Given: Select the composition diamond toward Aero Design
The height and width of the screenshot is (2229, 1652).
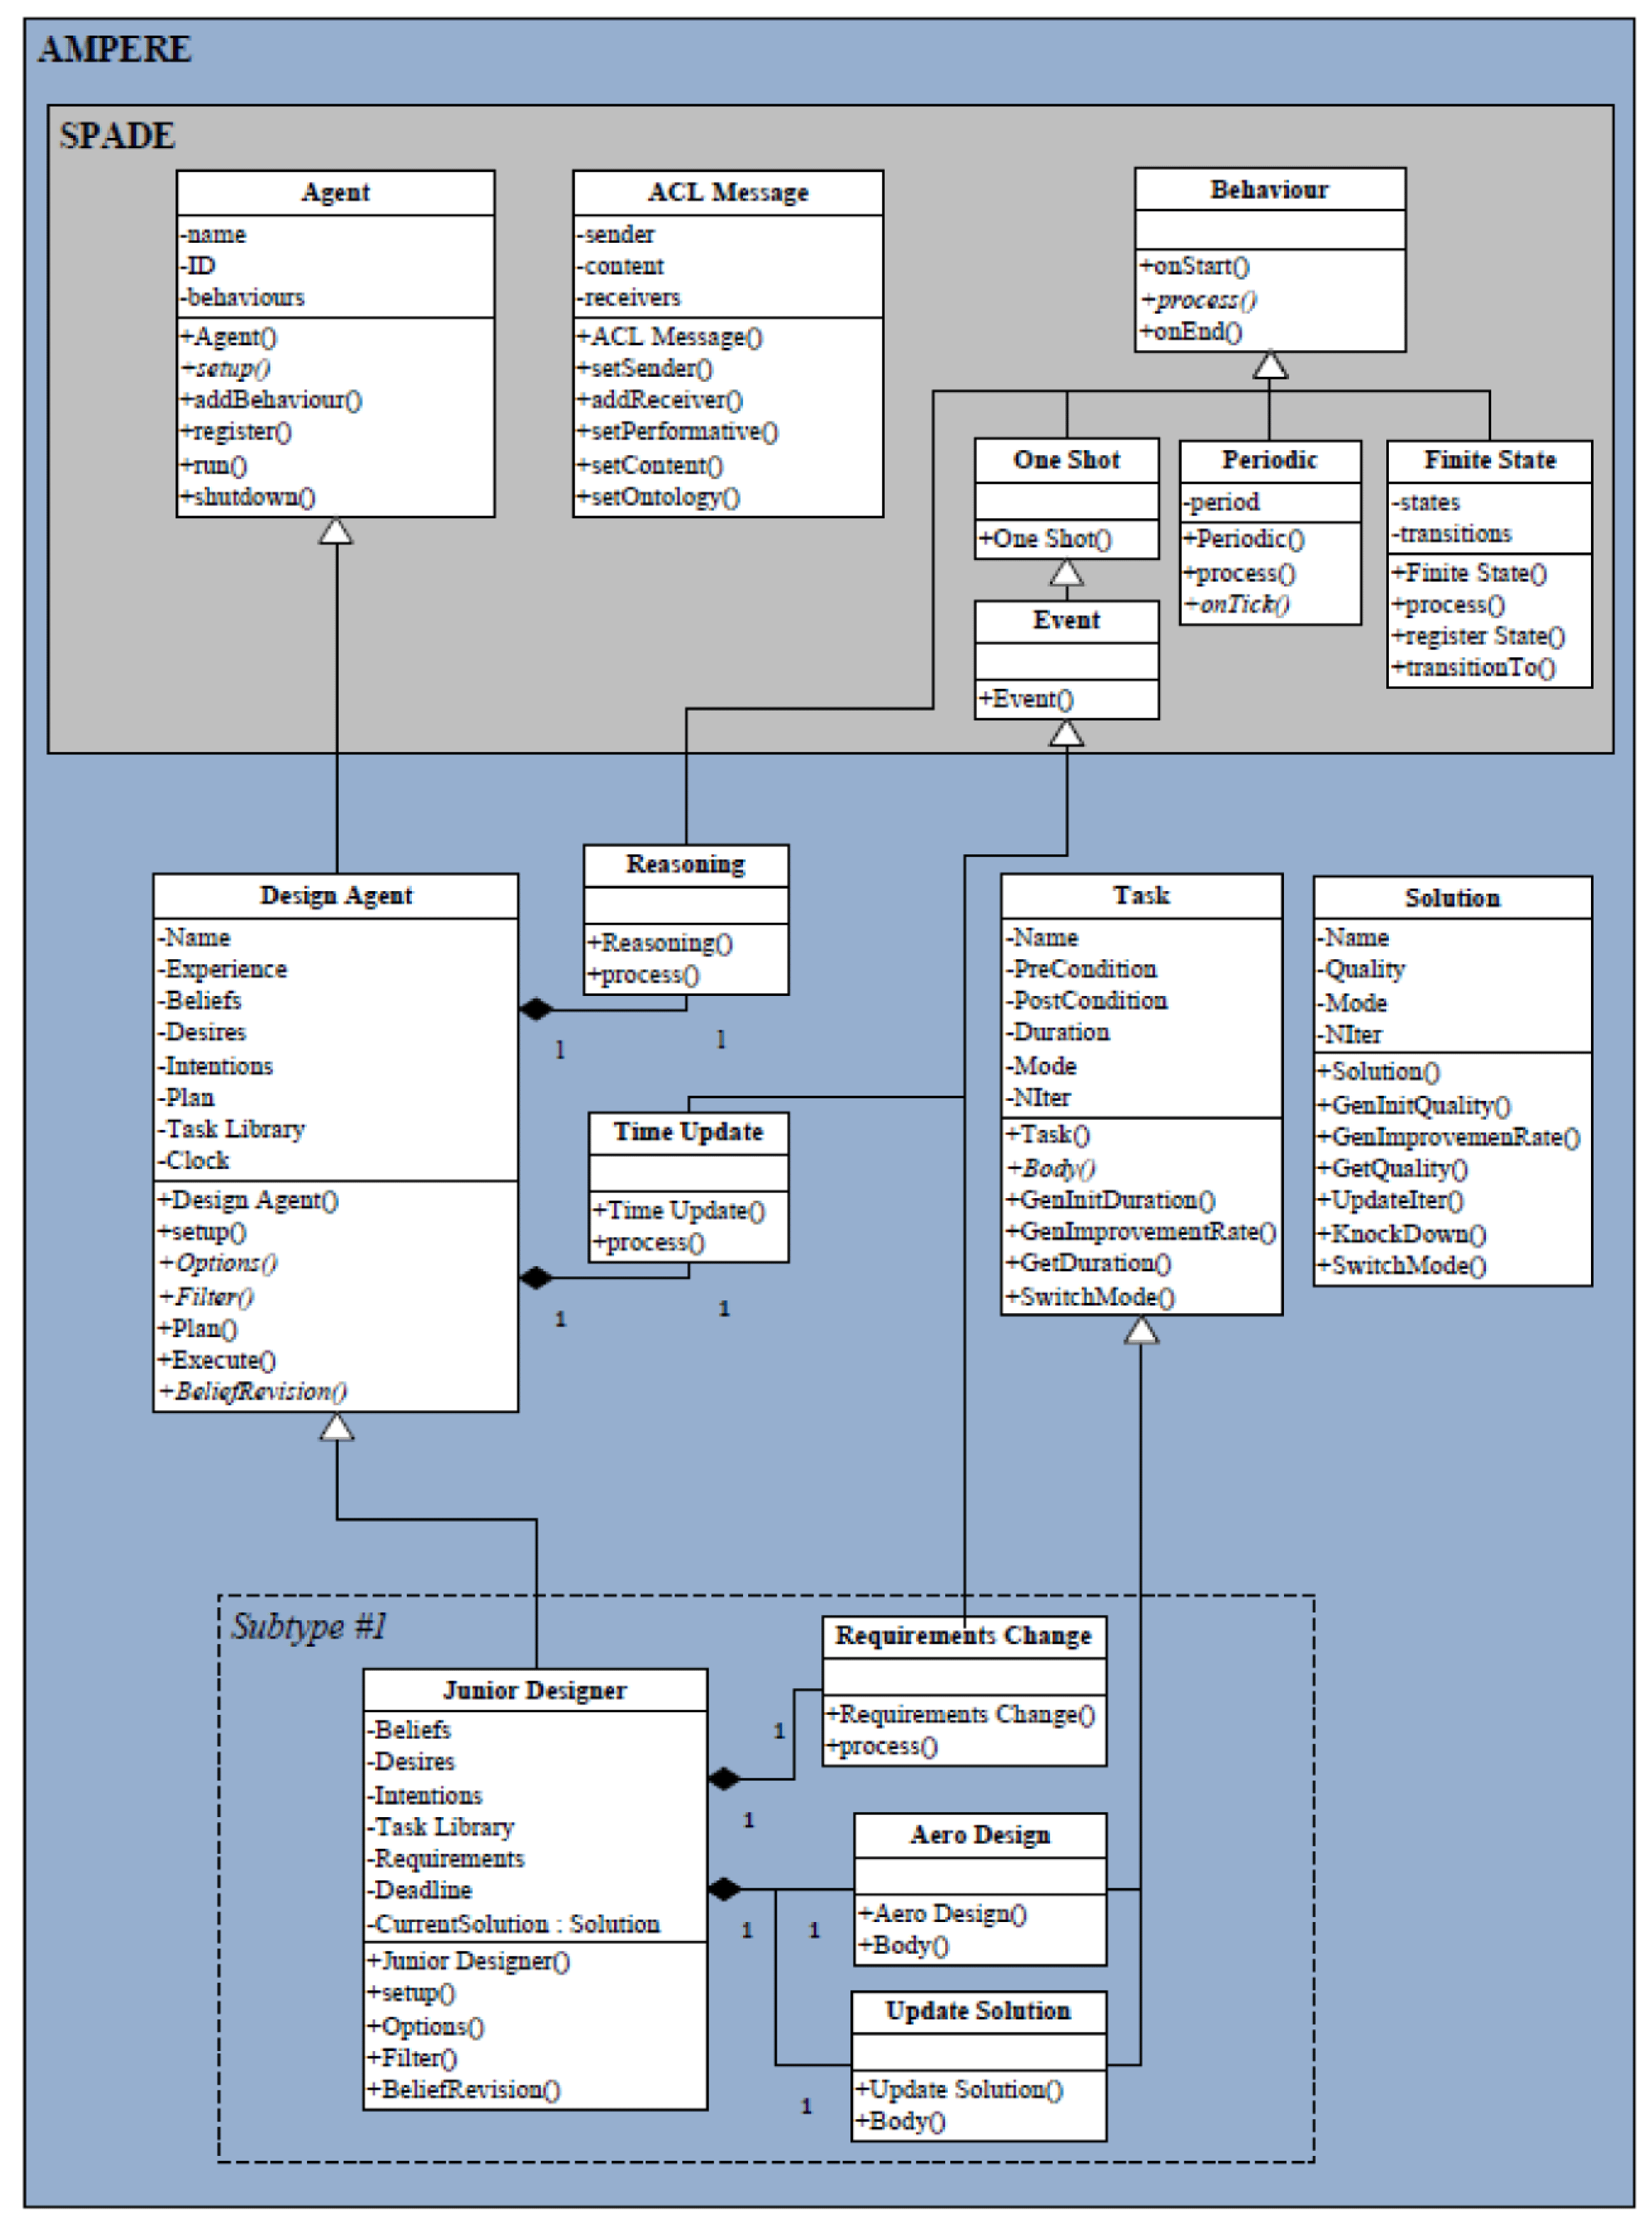Looking at the screenshot, I should tap(724, 1889).
